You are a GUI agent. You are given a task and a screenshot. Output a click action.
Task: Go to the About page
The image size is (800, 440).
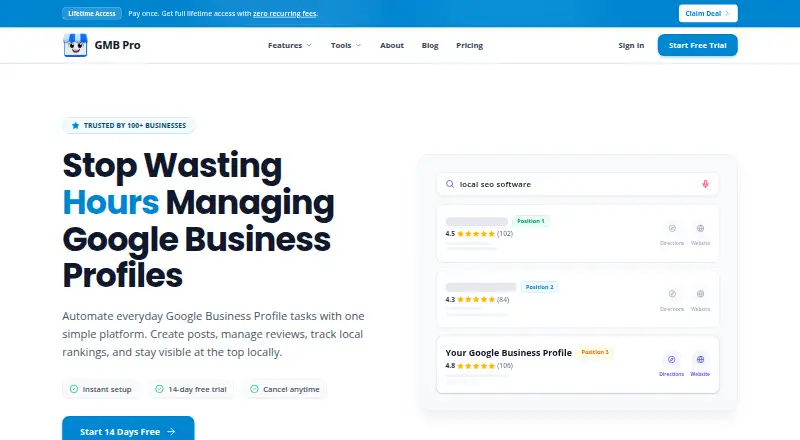coord(392,45)
